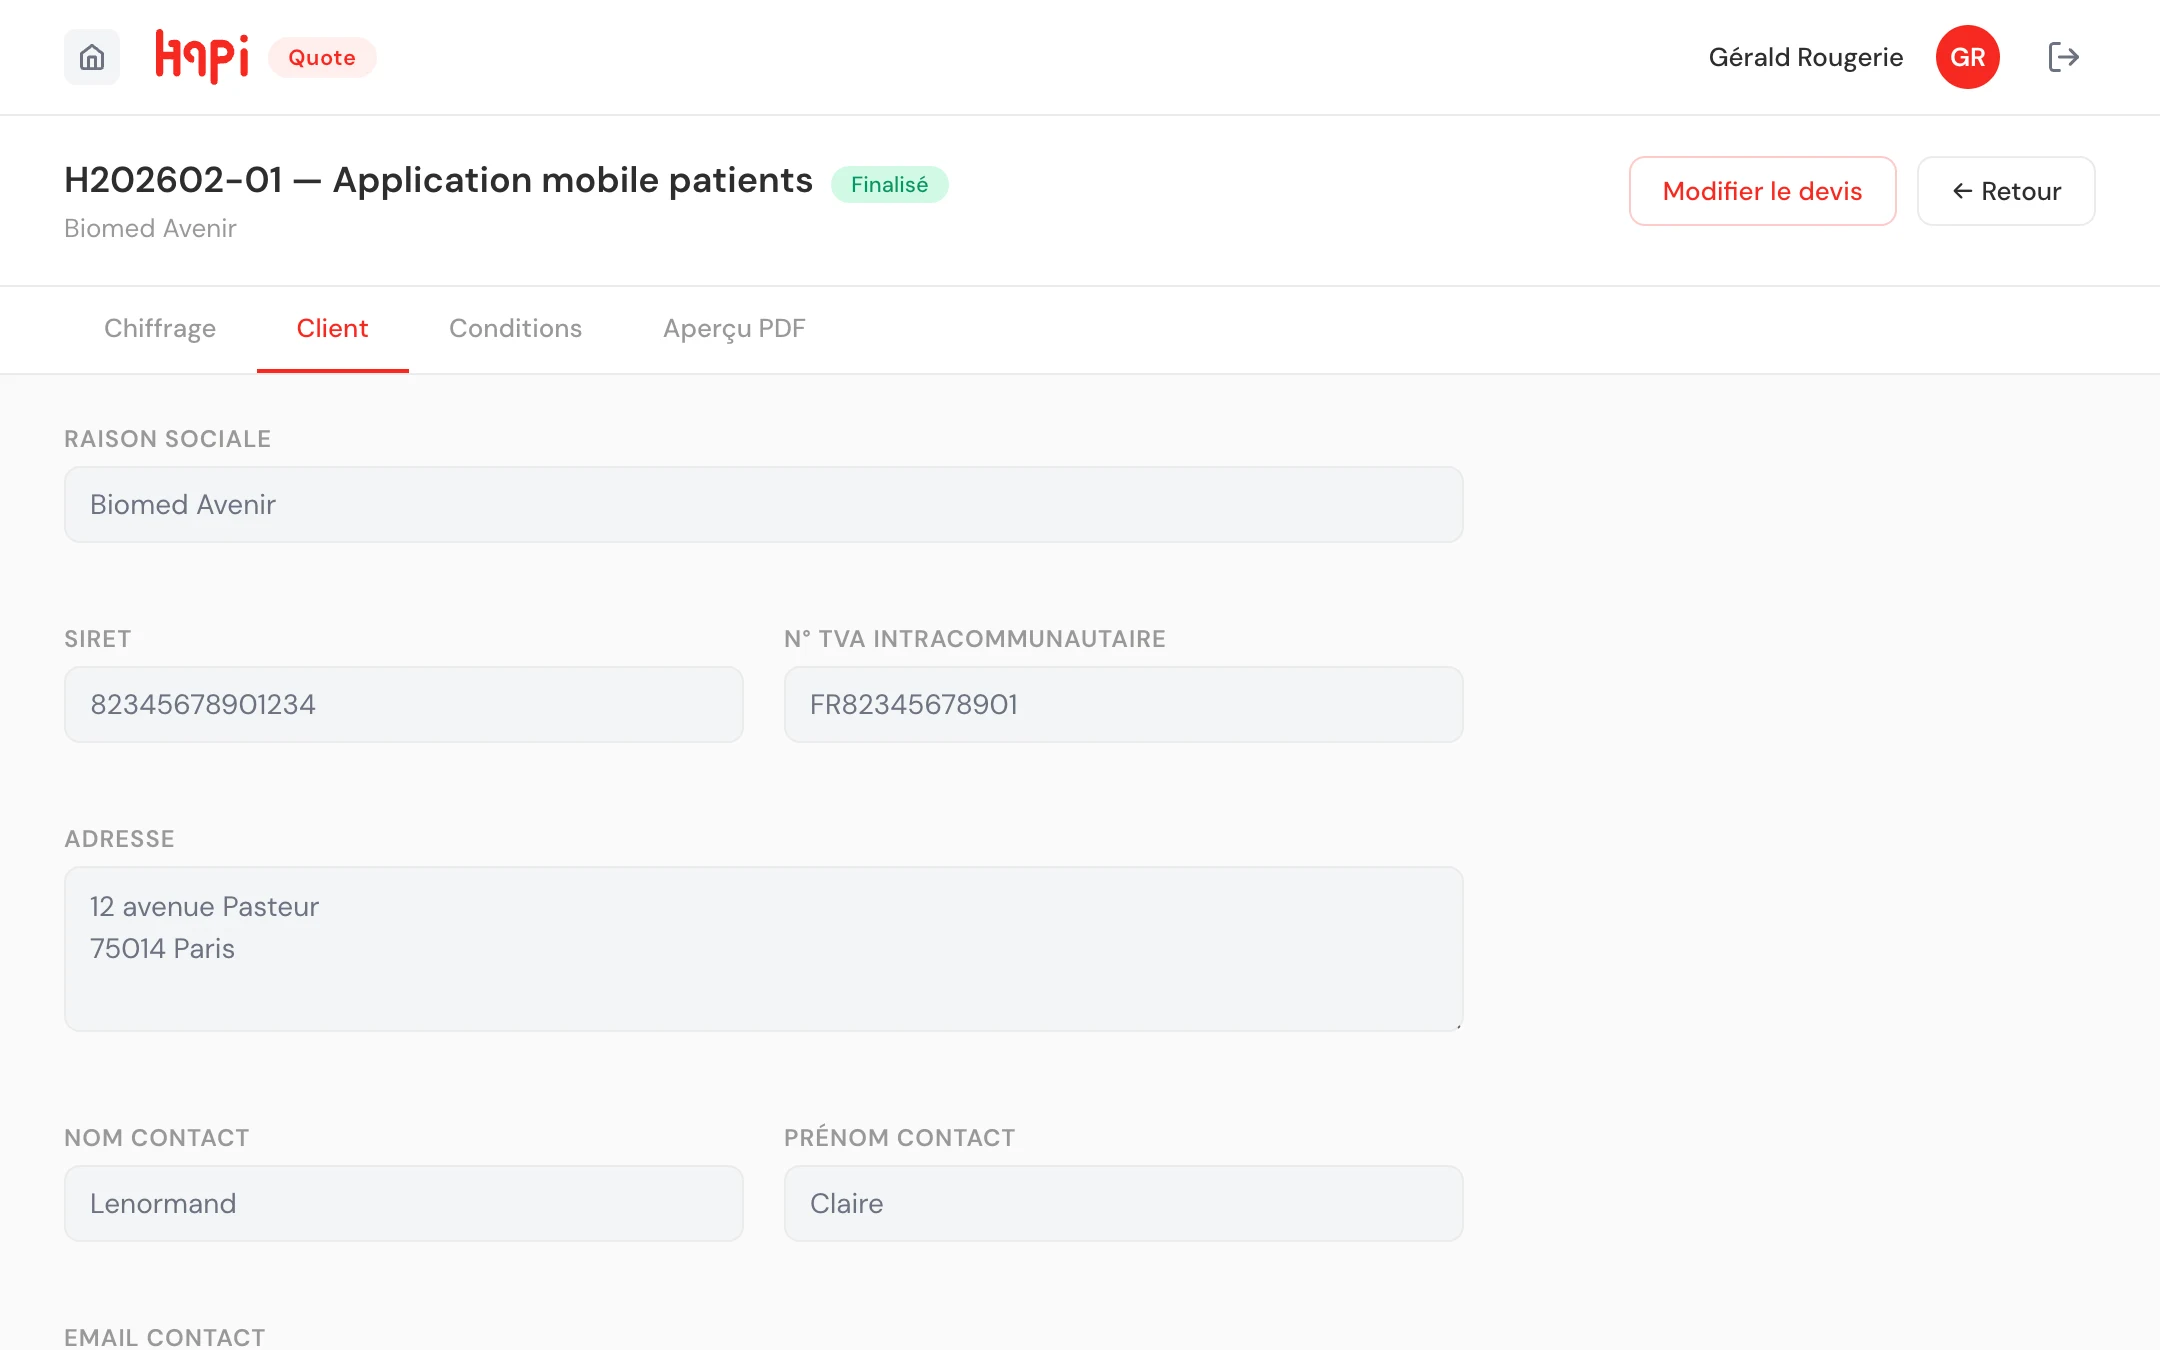2160x1350 pixels.
Task: Go back with the Retour button
Action: click(2006, 191)
